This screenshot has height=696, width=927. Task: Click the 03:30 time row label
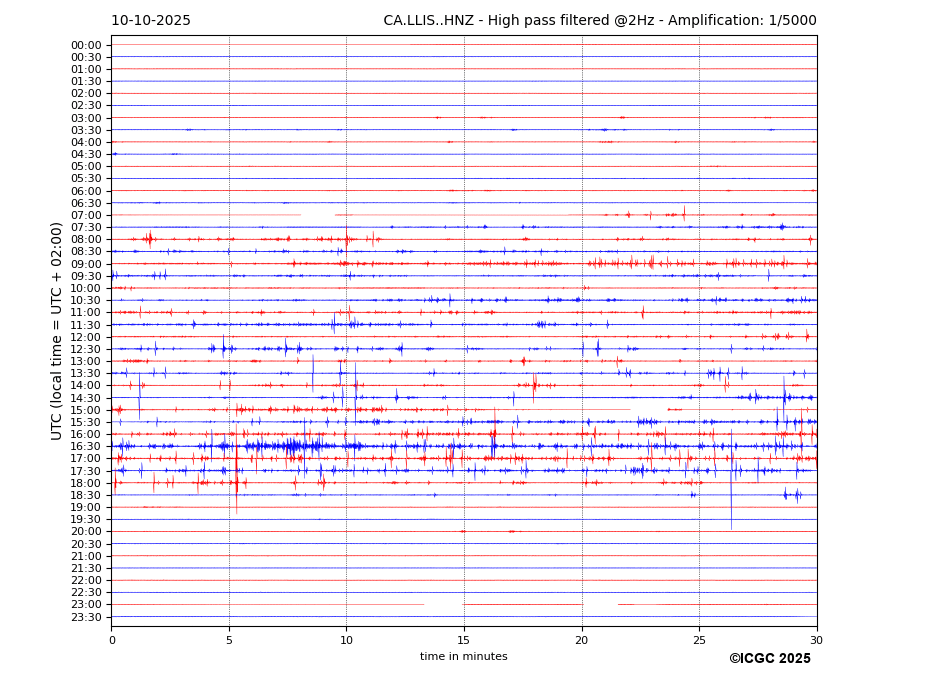coord(85,130)
